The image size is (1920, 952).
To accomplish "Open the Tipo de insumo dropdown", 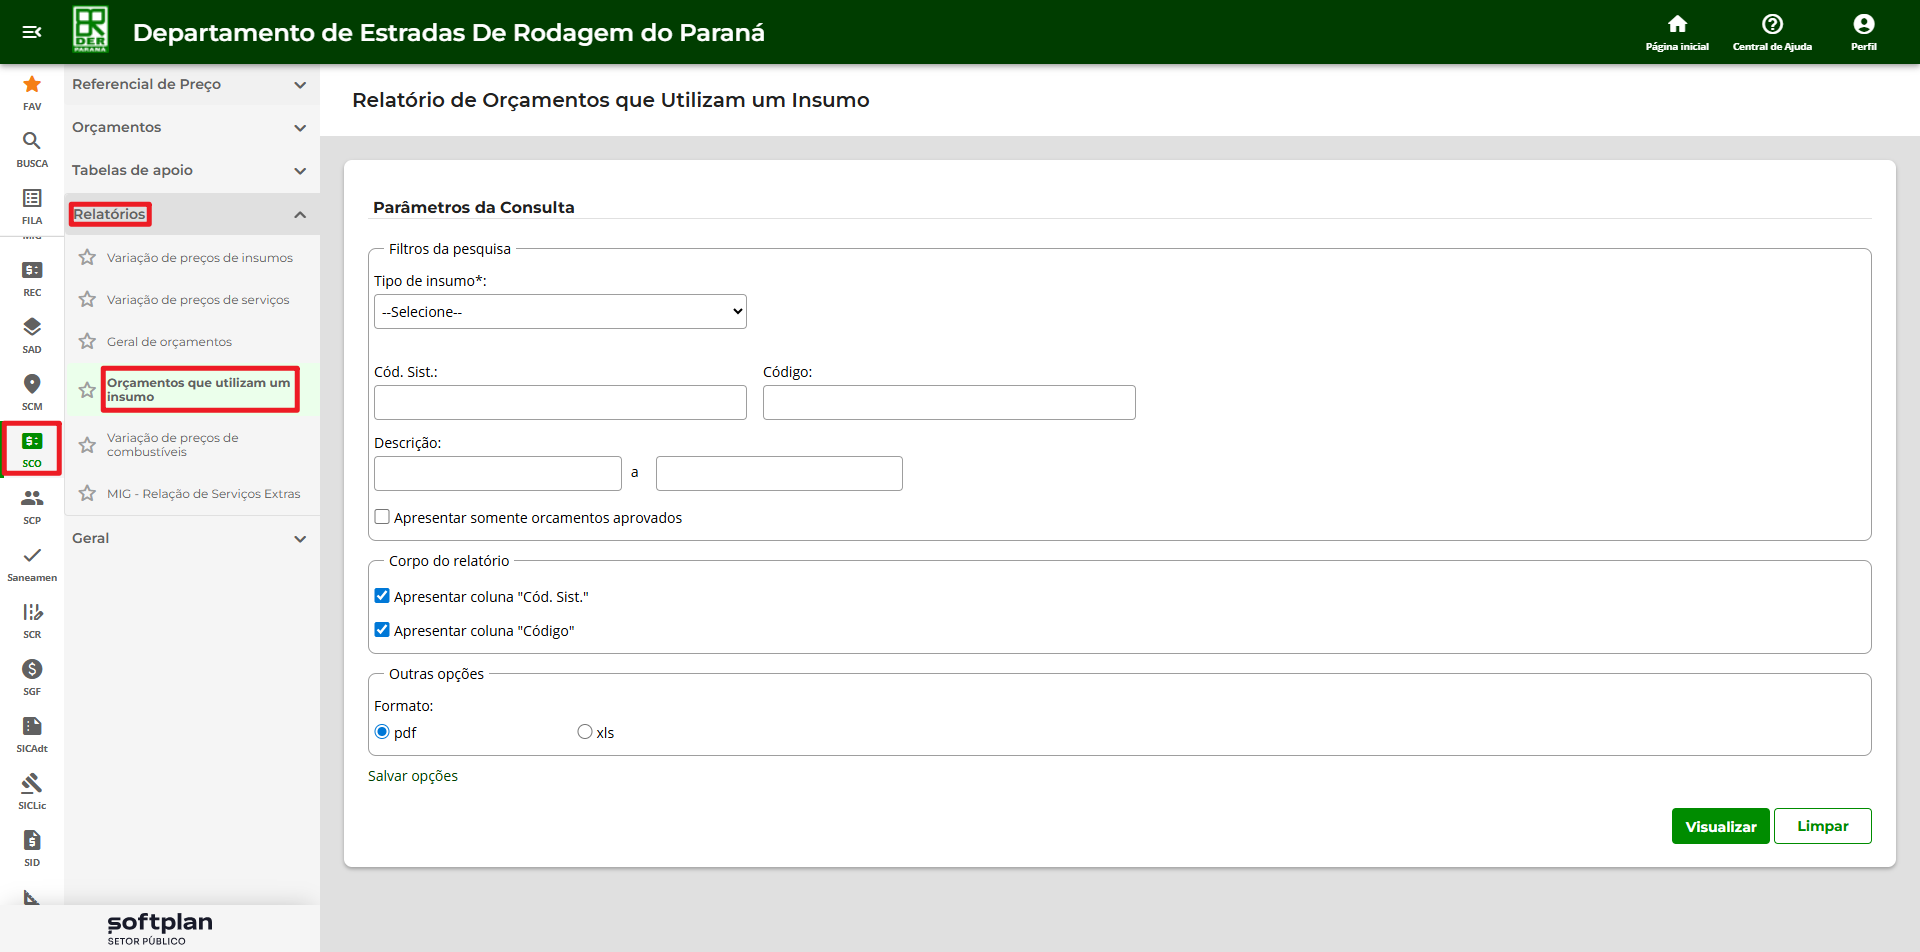I will click(560, 312).
